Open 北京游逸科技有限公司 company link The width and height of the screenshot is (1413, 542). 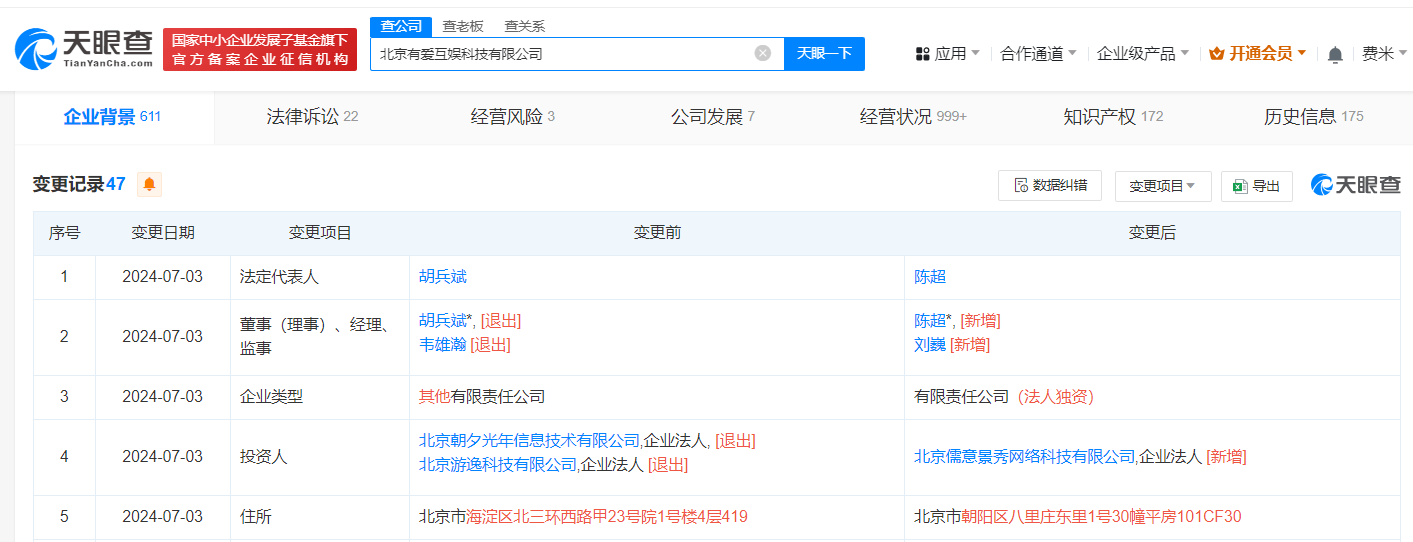tap(498, 465)
